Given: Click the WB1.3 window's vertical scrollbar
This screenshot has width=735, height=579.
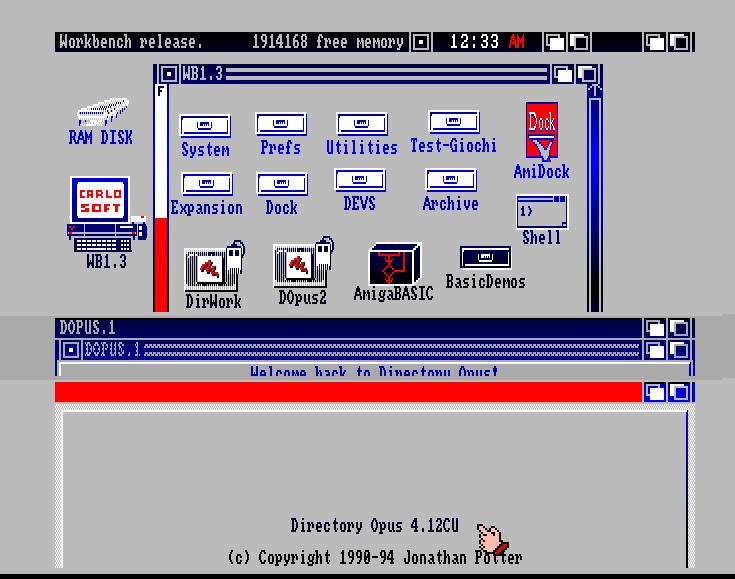Looking at the screenshot, I should coord(594,200).
